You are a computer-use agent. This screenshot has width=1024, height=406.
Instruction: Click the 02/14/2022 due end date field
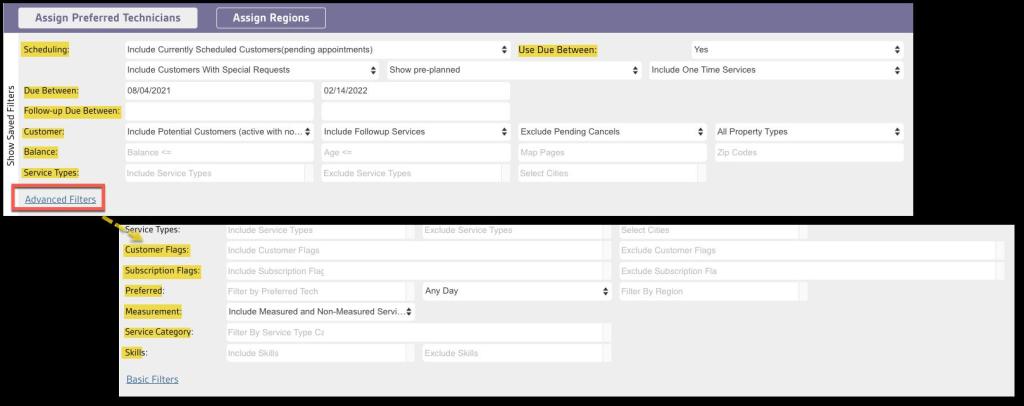click(414, 91)
